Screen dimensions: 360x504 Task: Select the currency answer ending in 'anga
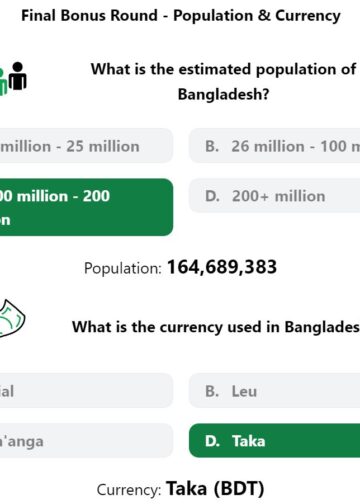86,441
